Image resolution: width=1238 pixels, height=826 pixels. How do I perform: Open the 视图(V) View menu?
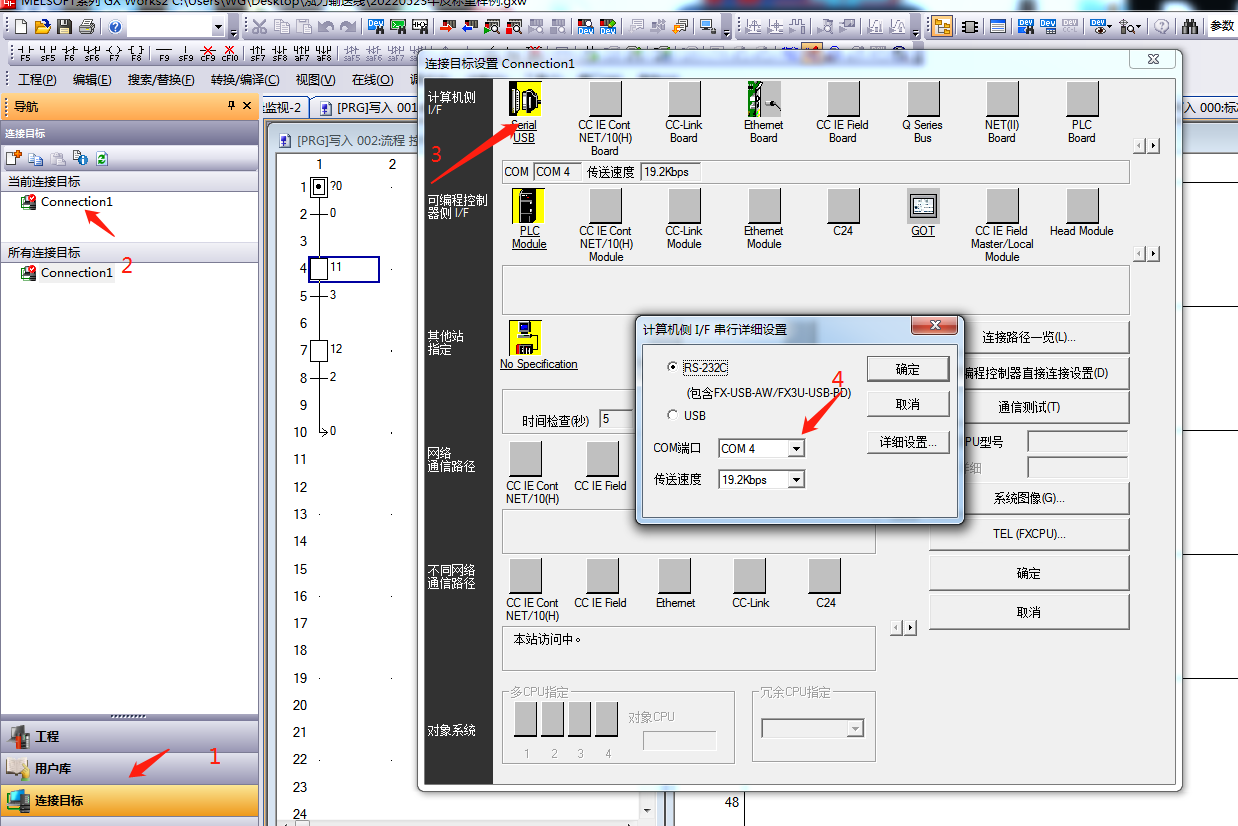[315, 80]
